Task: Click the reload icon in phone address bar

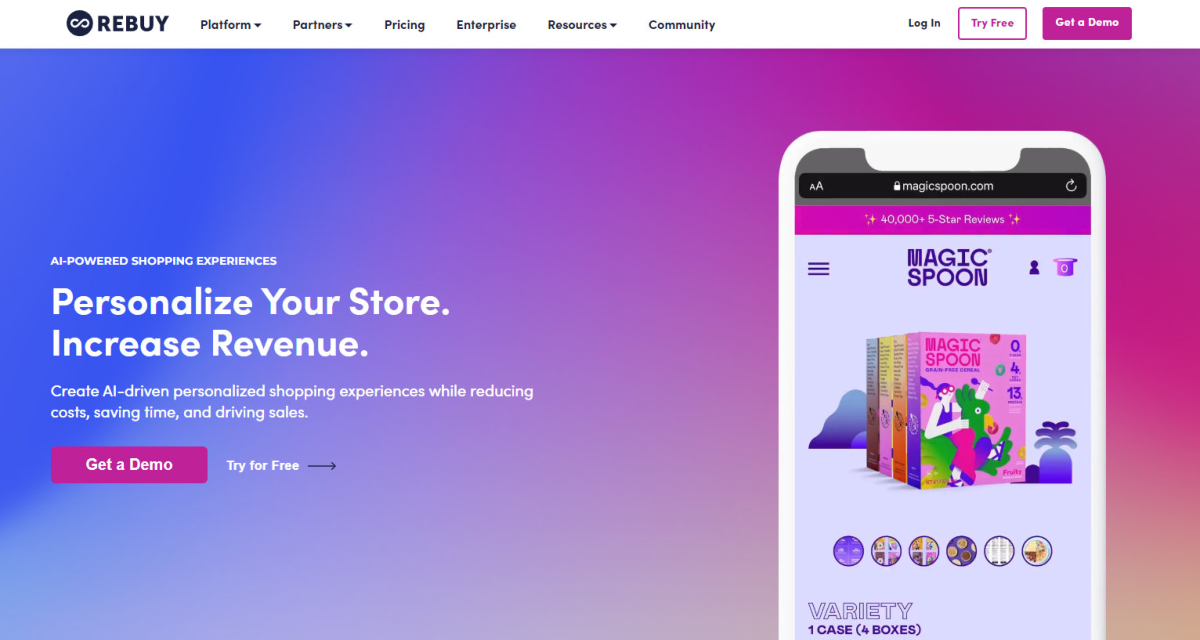Action: coord(1071,186)
